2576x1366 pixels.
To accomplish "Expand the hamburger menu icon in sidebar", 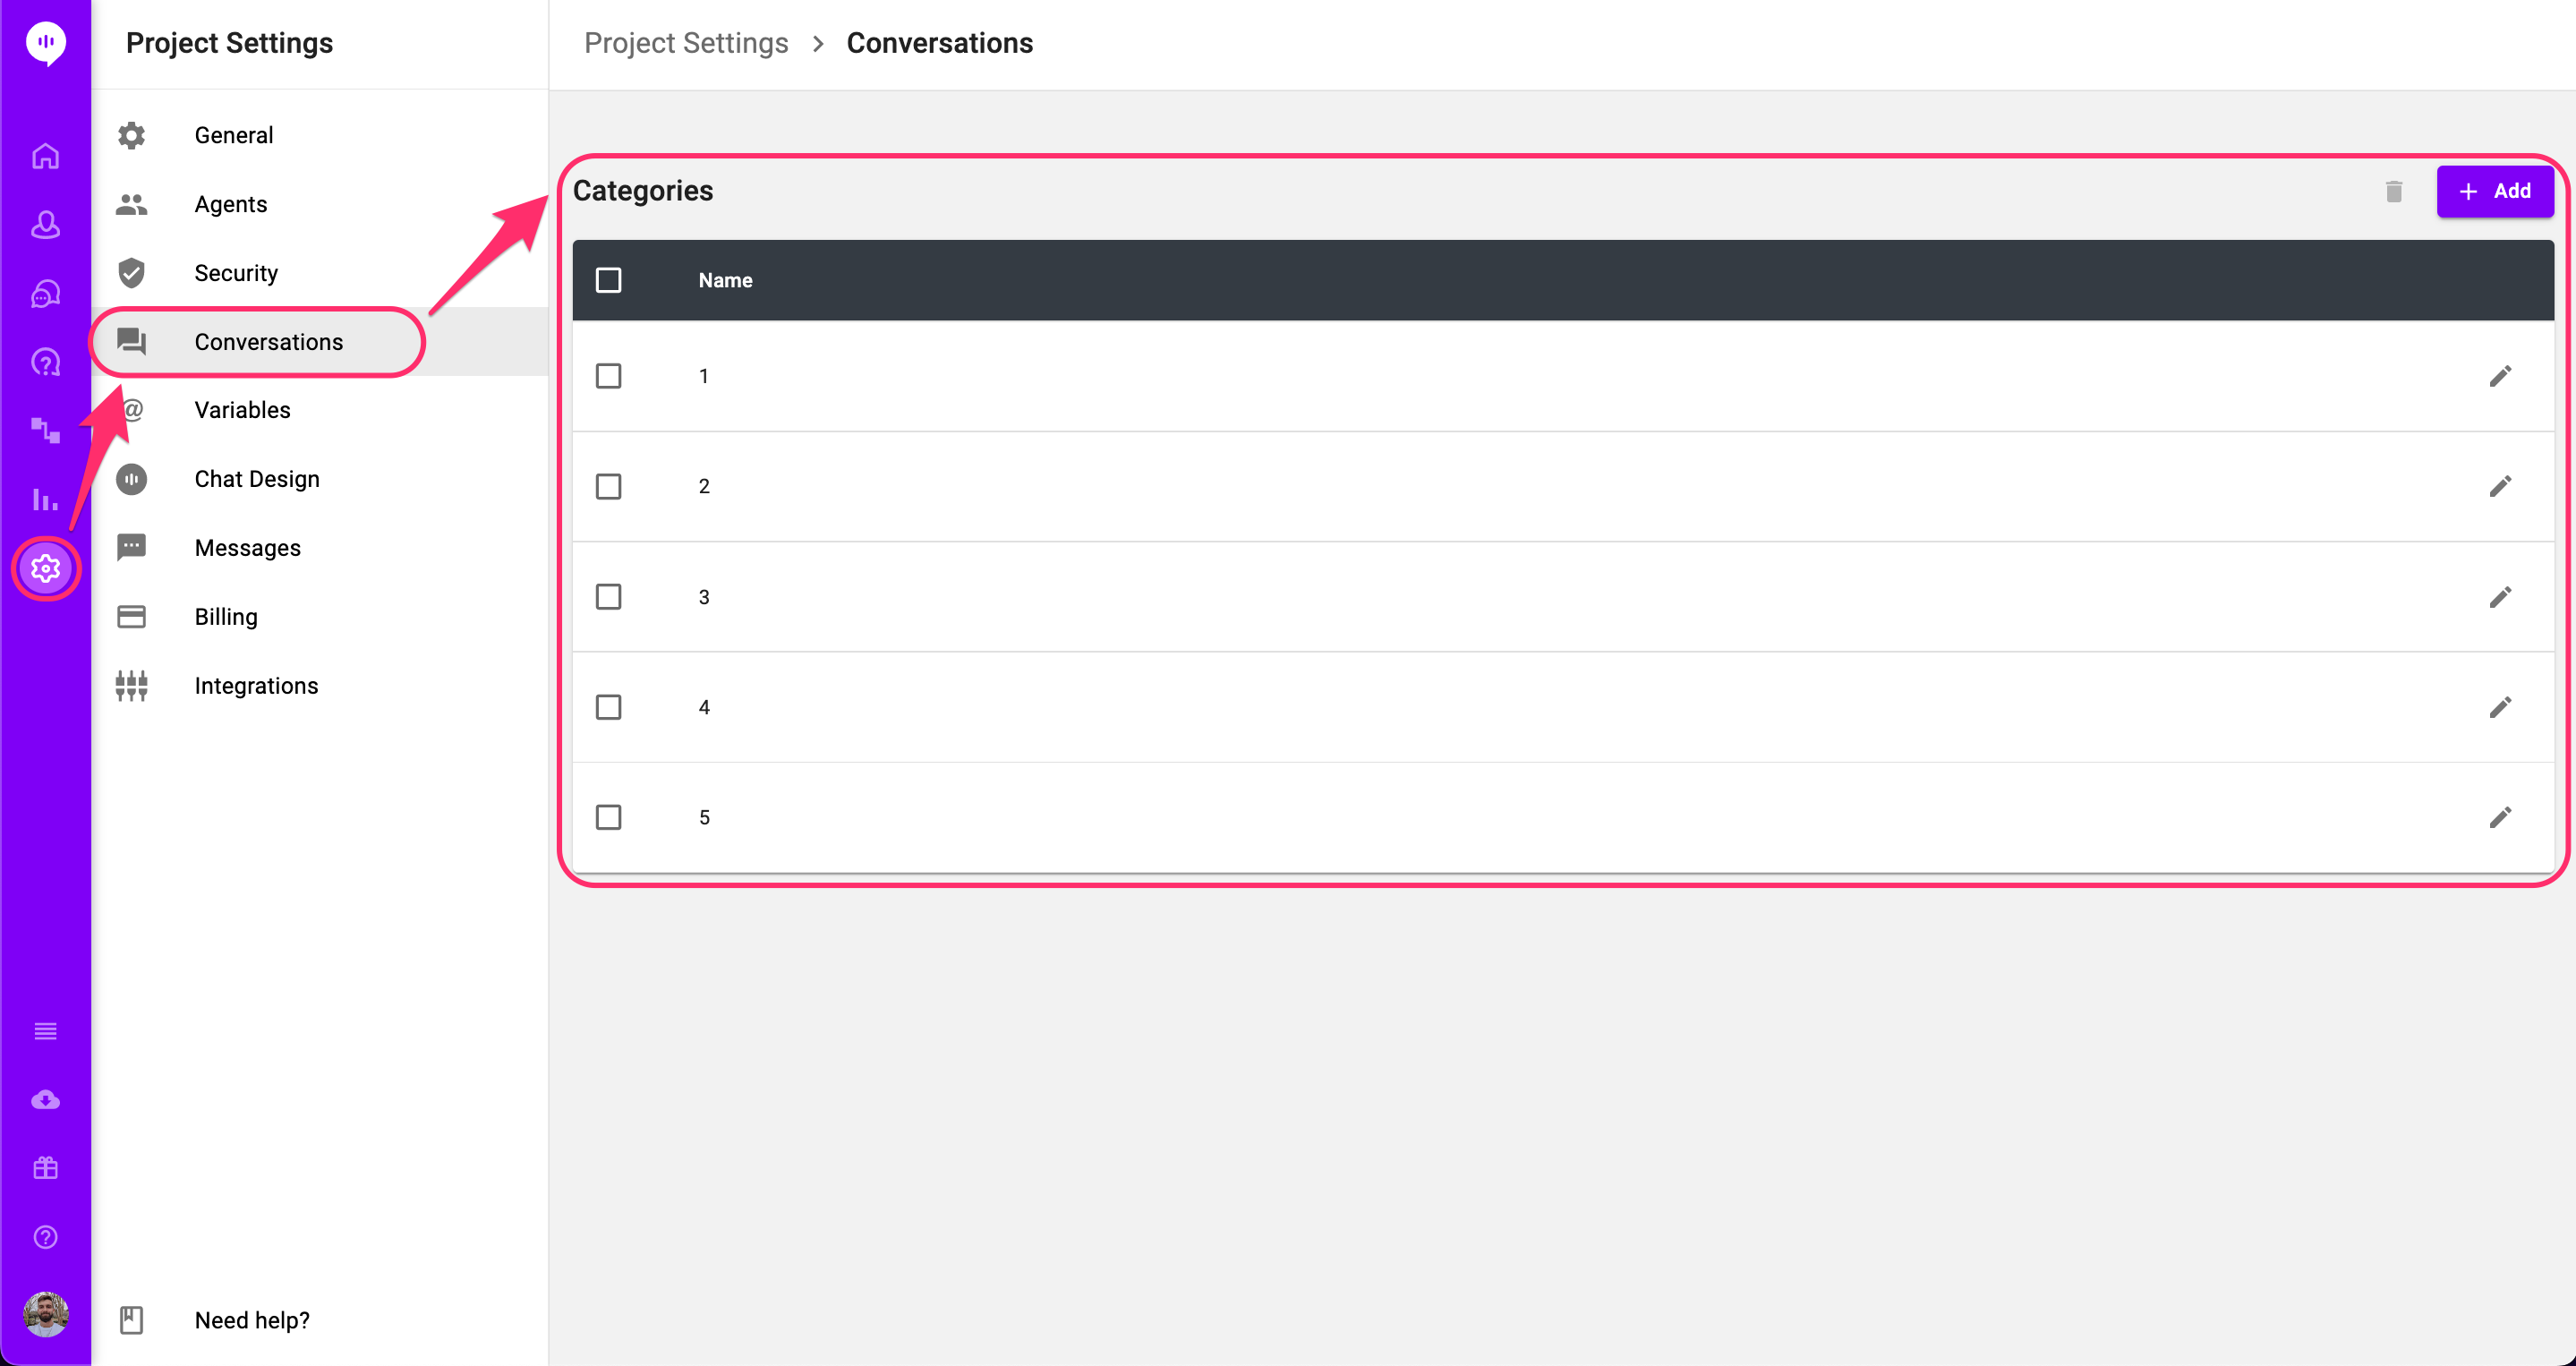I will pyautogui.click(x=45, y=1031).
